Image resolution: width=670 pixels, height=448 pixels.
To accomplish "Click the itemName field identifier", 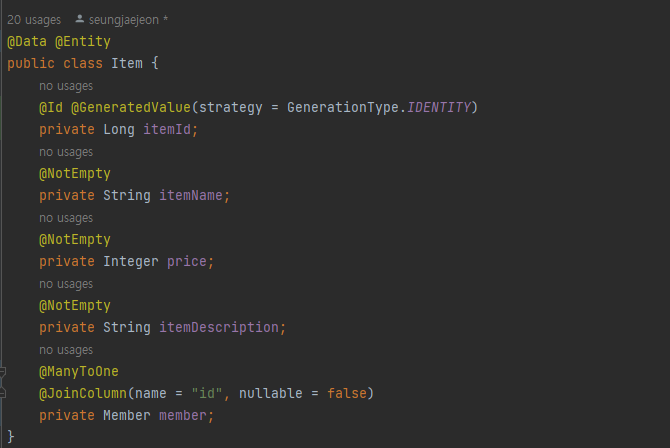I will 191,195.
